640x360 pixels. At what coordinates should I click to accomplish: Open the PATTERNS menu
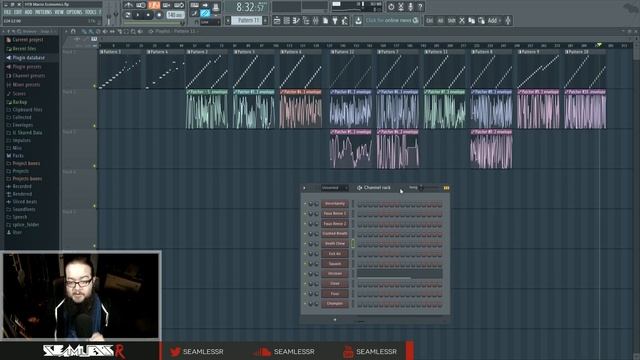click(x=43, y=13)
